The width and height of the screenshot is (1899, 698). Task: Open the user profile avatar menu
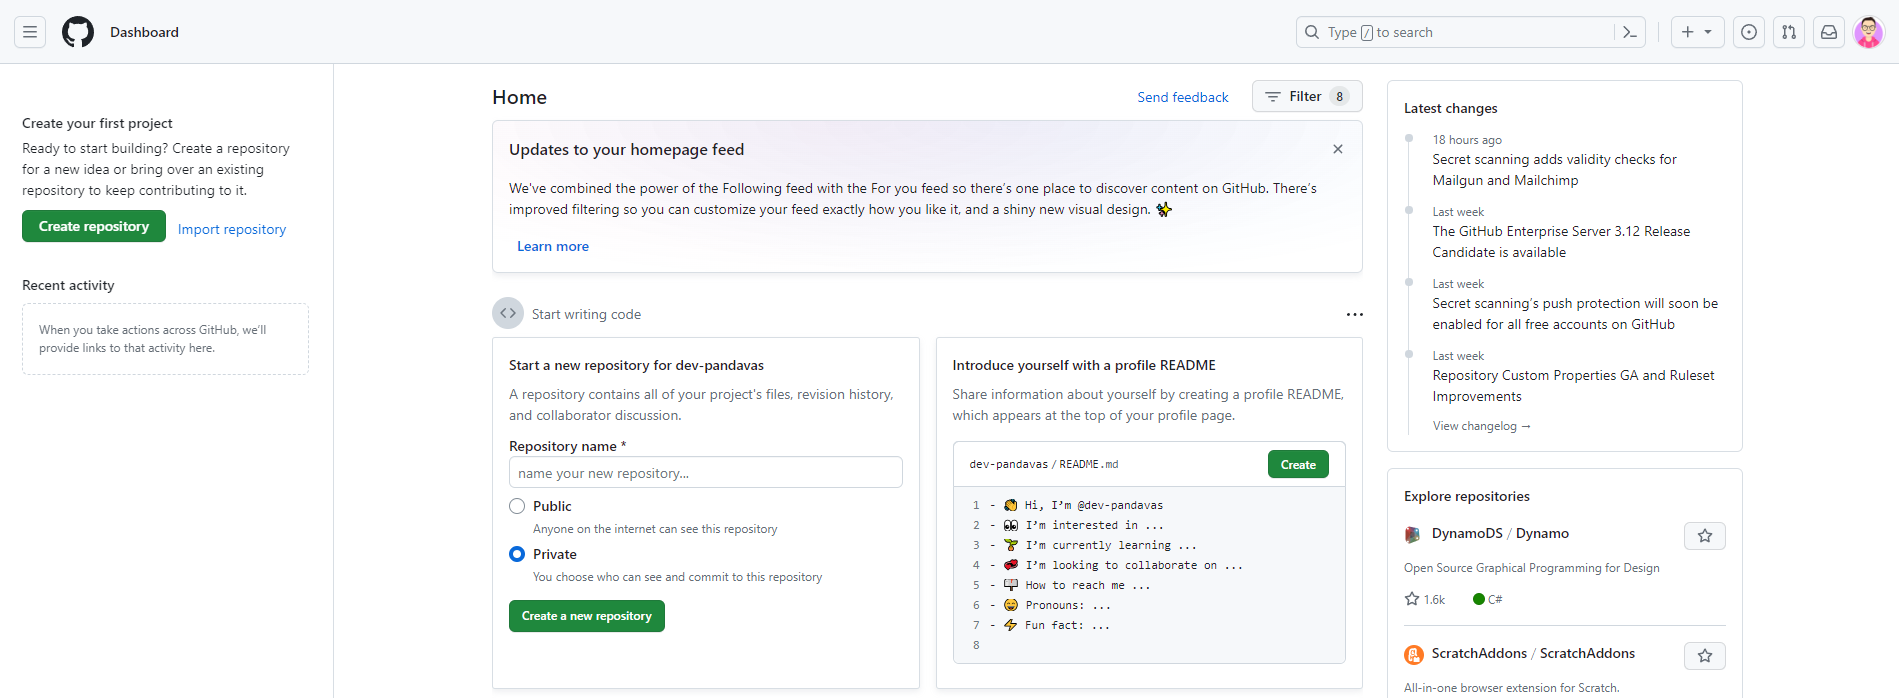1868,32
